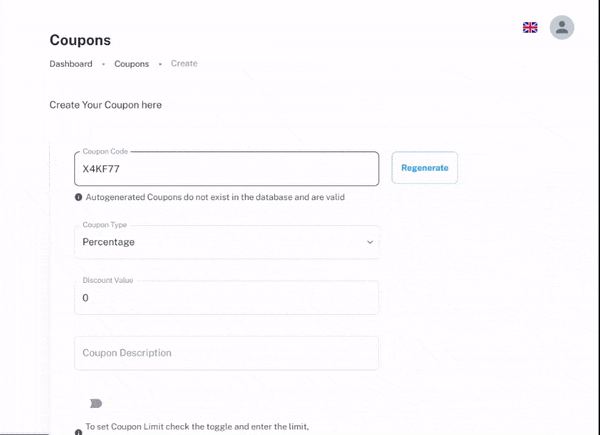The height and width of the screenshot is (435, 600).
Task: Open the UK flag language selector
Action: 530,28
